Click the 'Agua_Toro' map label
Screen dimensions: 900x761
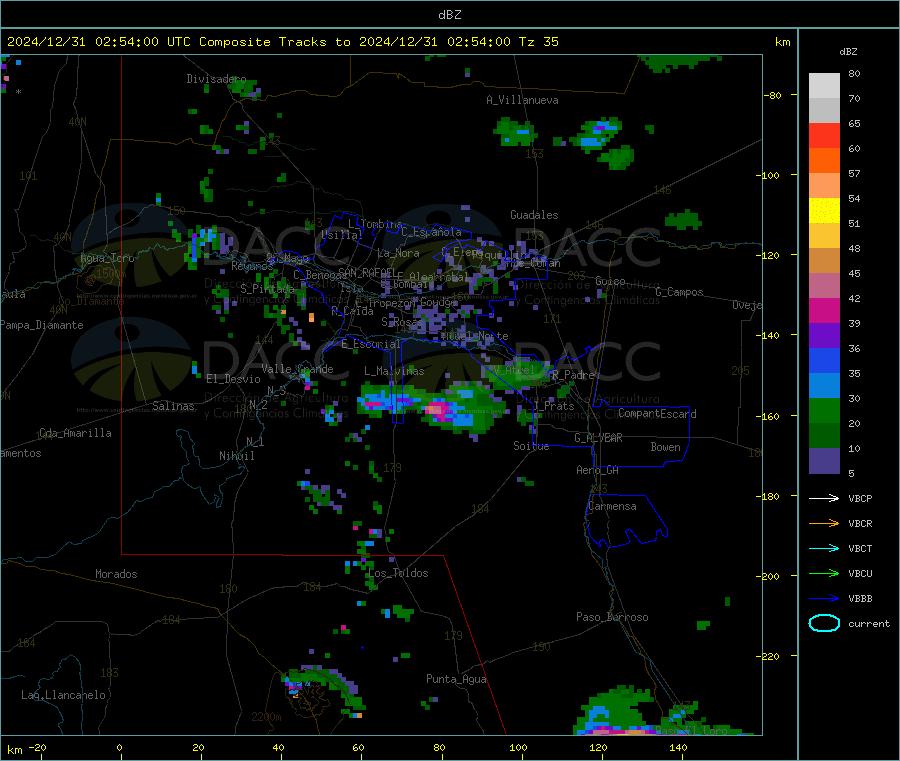(x=107, y=258)
